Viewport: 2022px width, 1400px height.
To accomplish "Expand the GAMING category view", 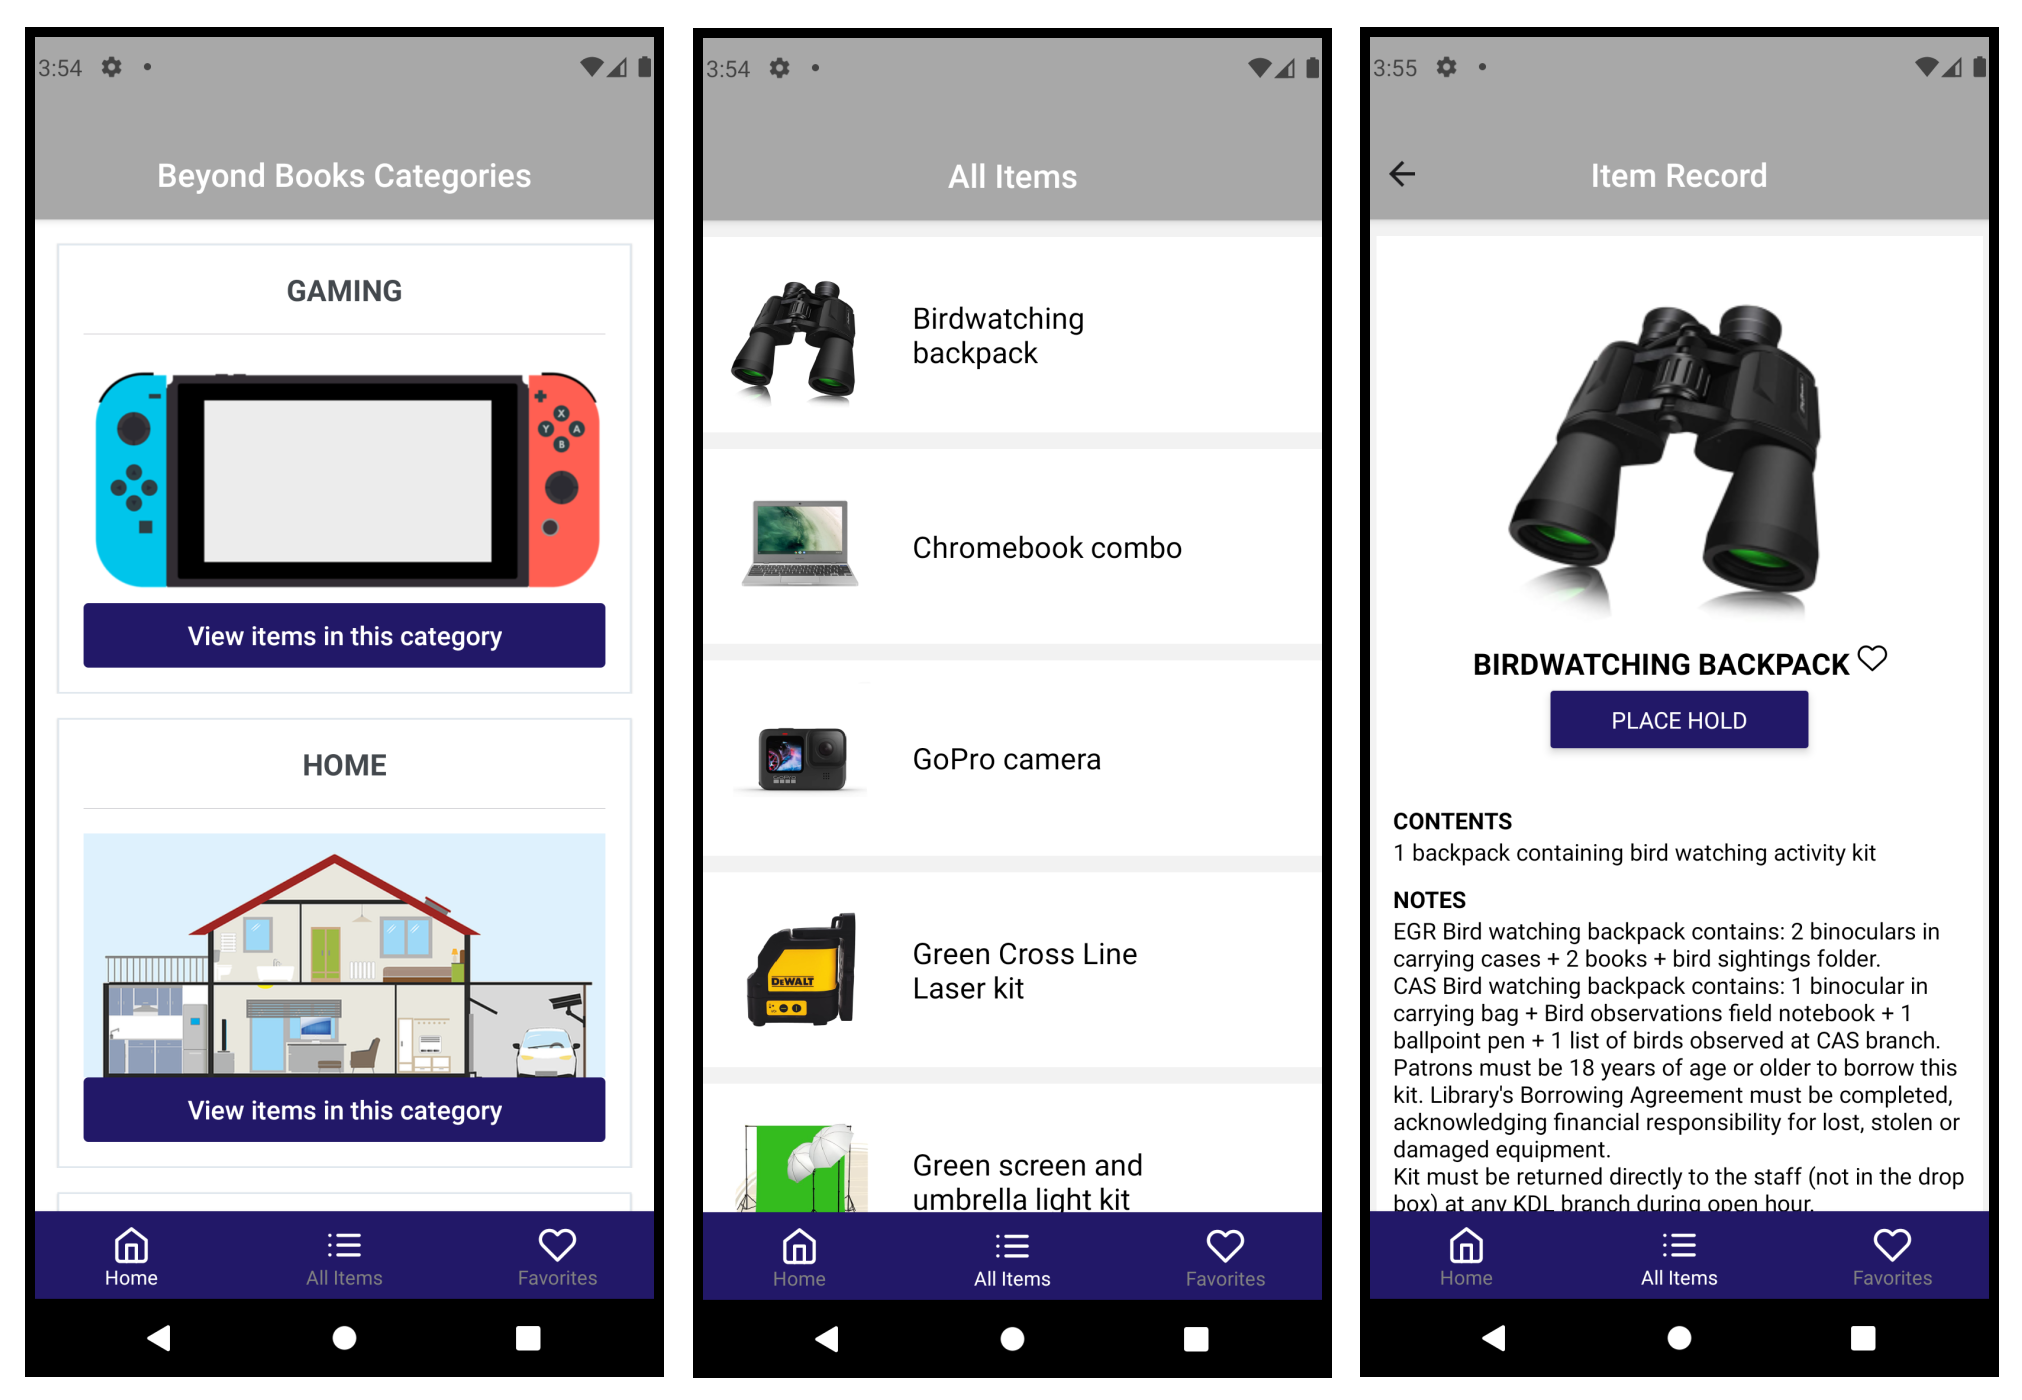I will (x=344, y=635).
